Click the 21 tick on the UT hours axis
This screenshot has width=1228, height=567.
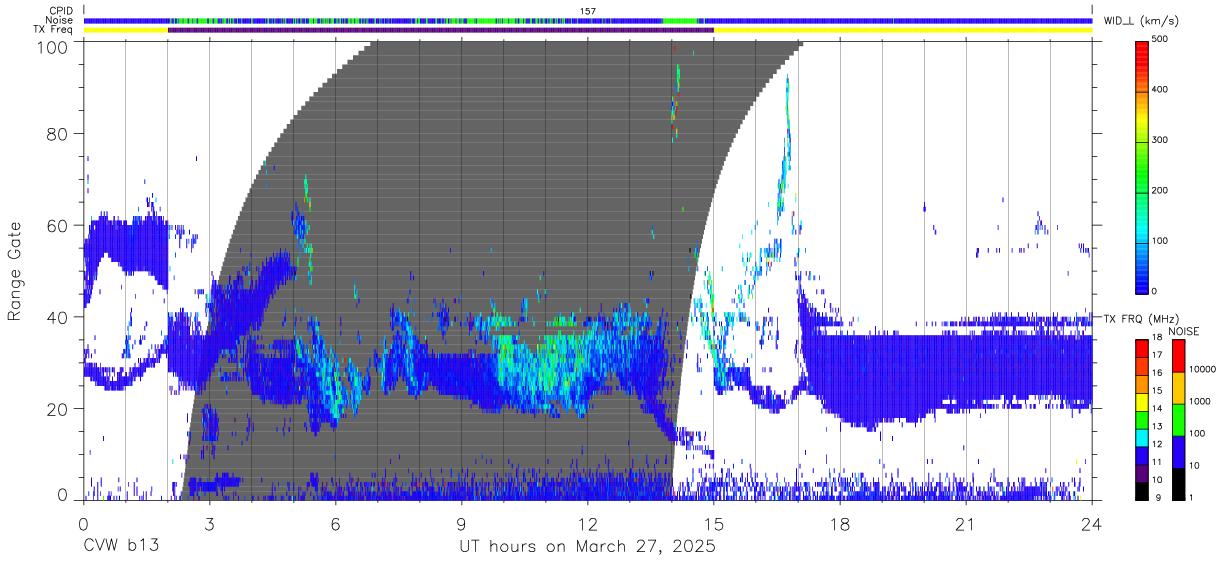pos(966,523)
